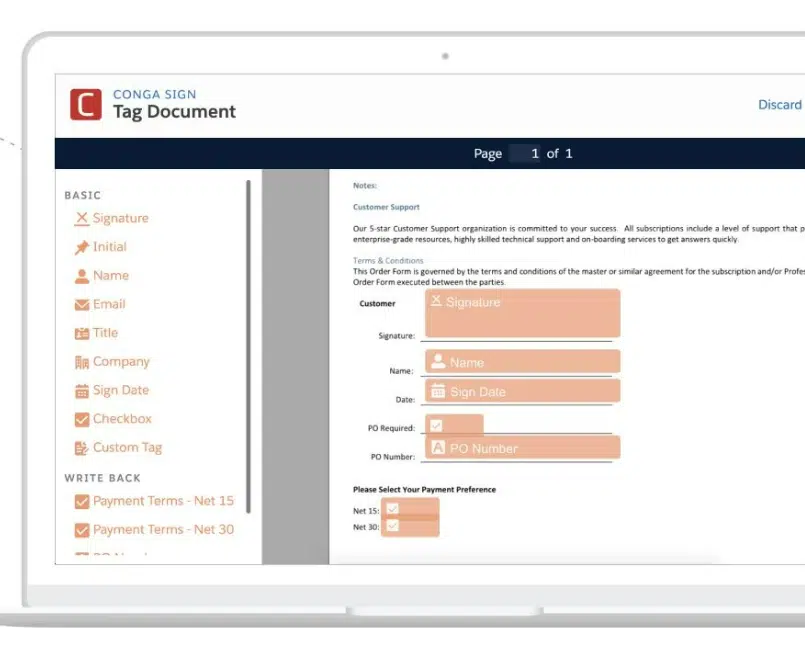Select the Company building icon
The width and height of the screenshot is (805, 647).
click(81, 363)
